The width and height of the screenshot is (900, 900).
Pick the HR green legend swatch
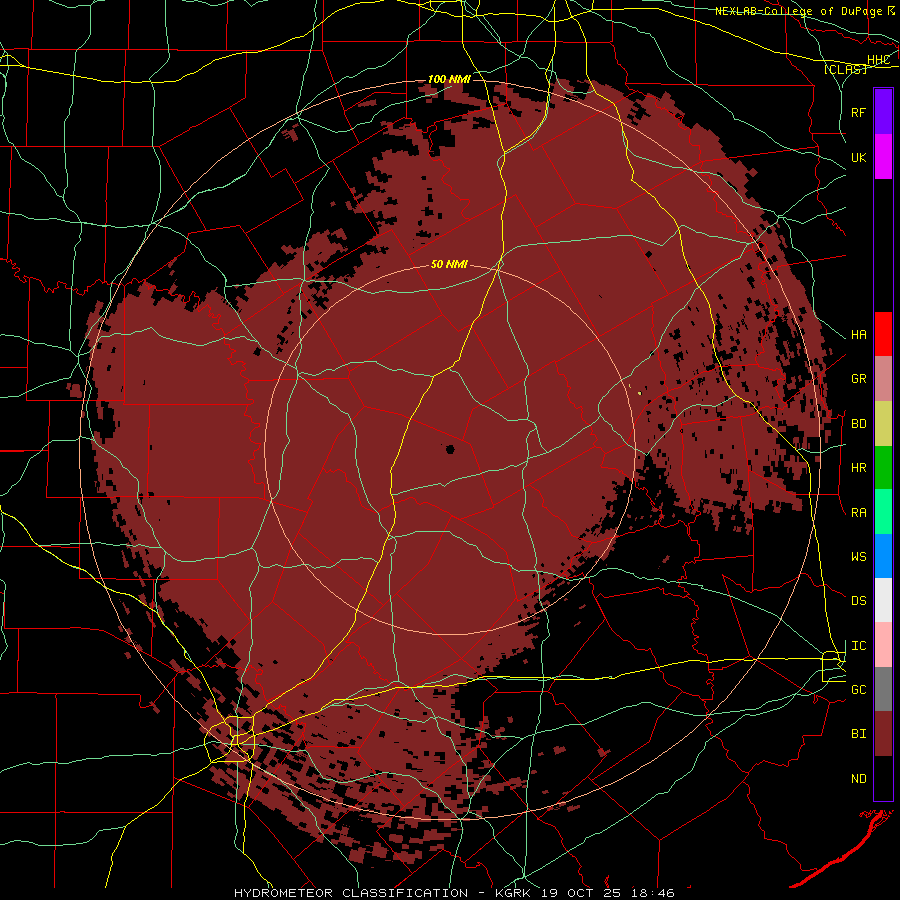pyautogui.click(x=883, y=468)
